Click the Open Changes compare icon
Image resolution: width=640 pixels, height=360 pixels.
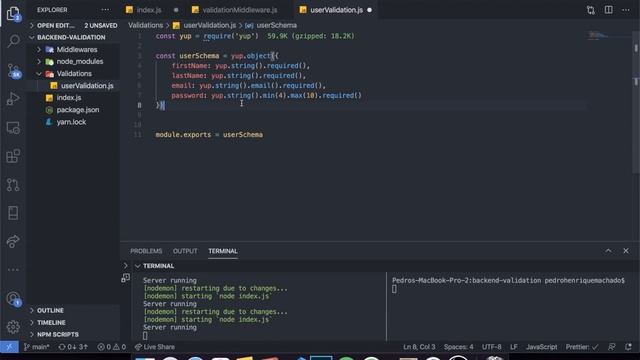tap(591, 10)
